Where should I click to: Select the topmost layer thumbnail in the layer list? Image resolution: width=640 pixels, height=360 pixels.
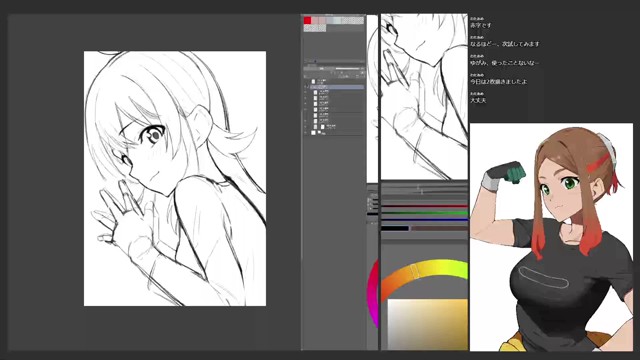point(313,82)
